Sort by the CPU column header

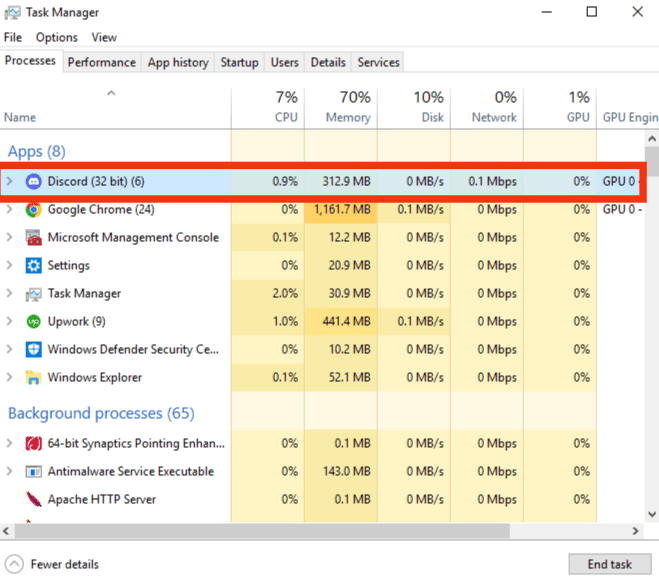pyautogui.click(x=268, y=108)
